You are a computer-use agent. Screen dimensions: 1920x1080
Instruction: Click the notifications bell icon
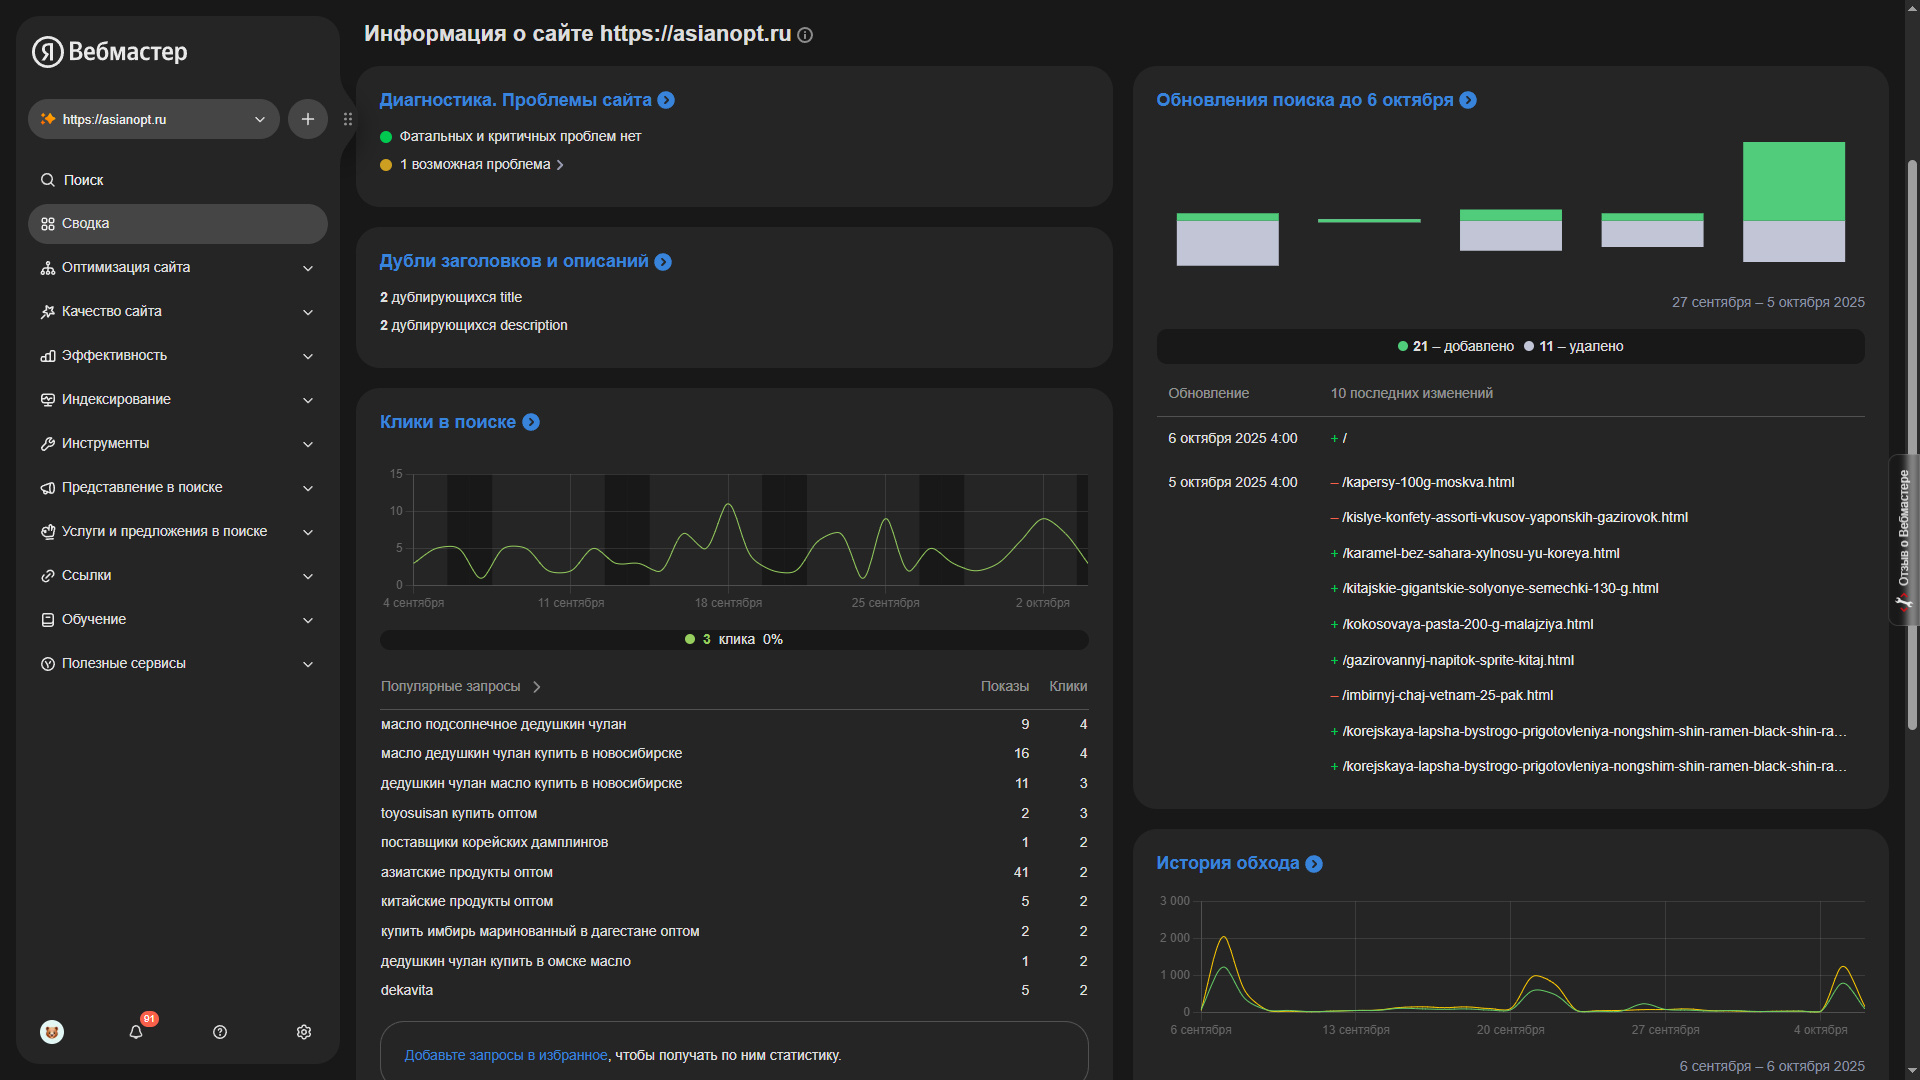point(136,1032)
